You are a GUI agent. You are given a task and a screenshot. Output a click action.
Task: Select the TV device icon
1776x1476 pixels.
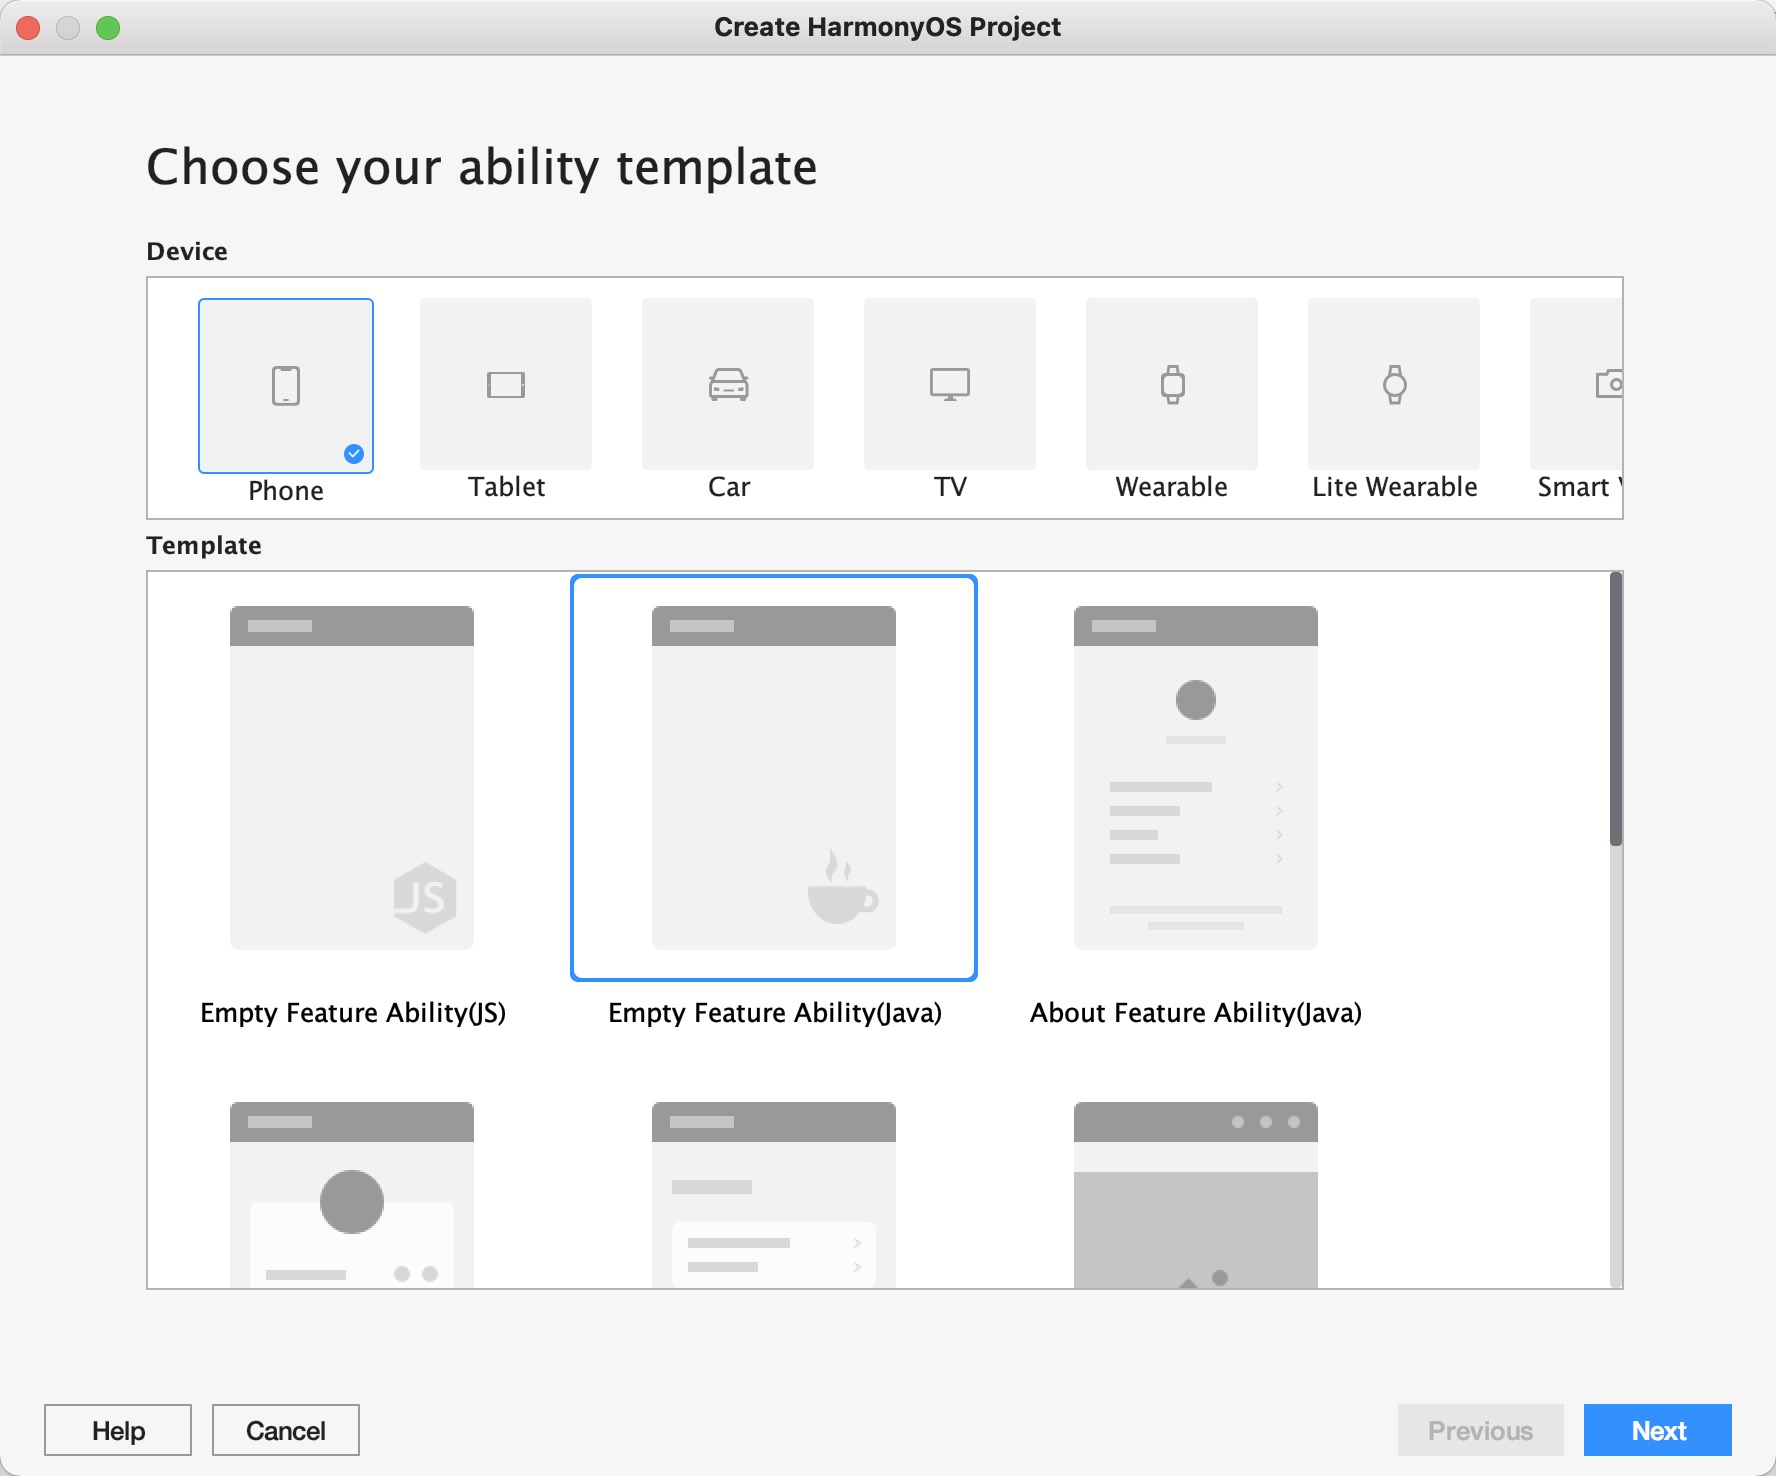[x=950, y=384]
